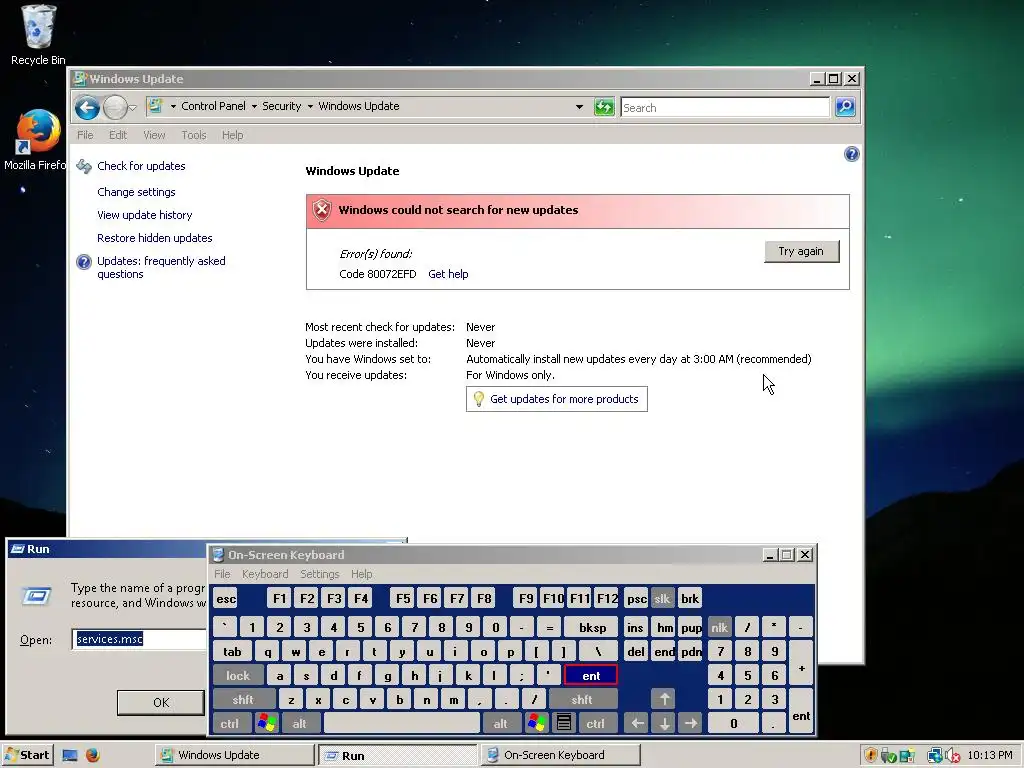
Task: Open the Help menu in On-Screen Keyboard
Action: [x=361, y=574]
